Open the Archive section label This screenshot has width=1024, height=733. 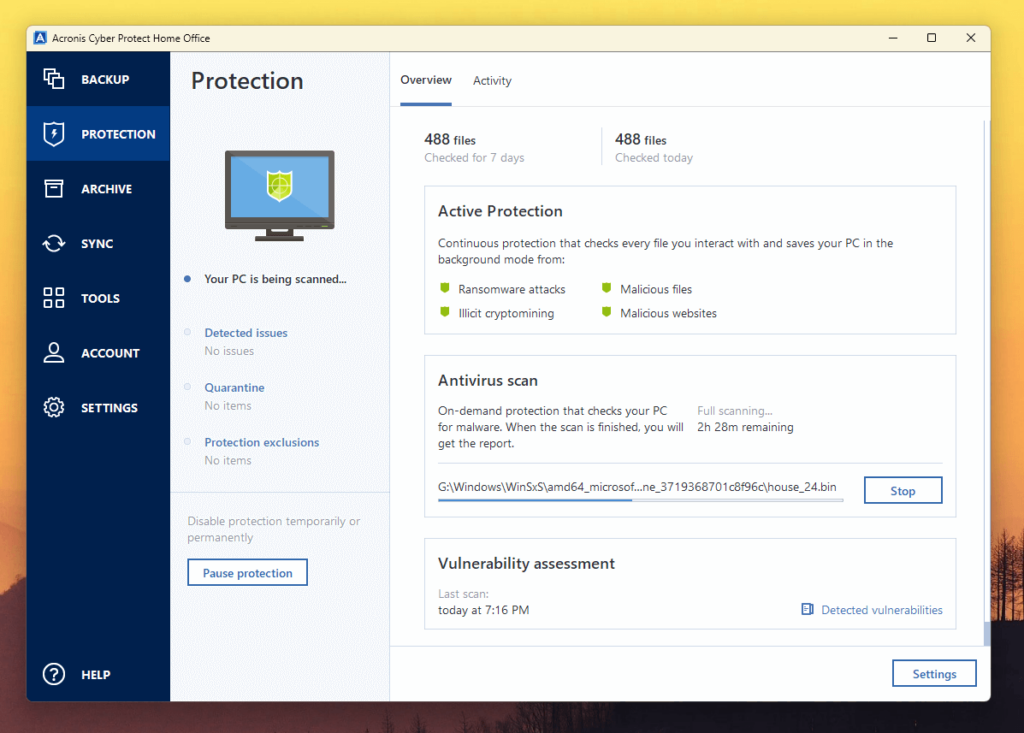pos(106,189)
